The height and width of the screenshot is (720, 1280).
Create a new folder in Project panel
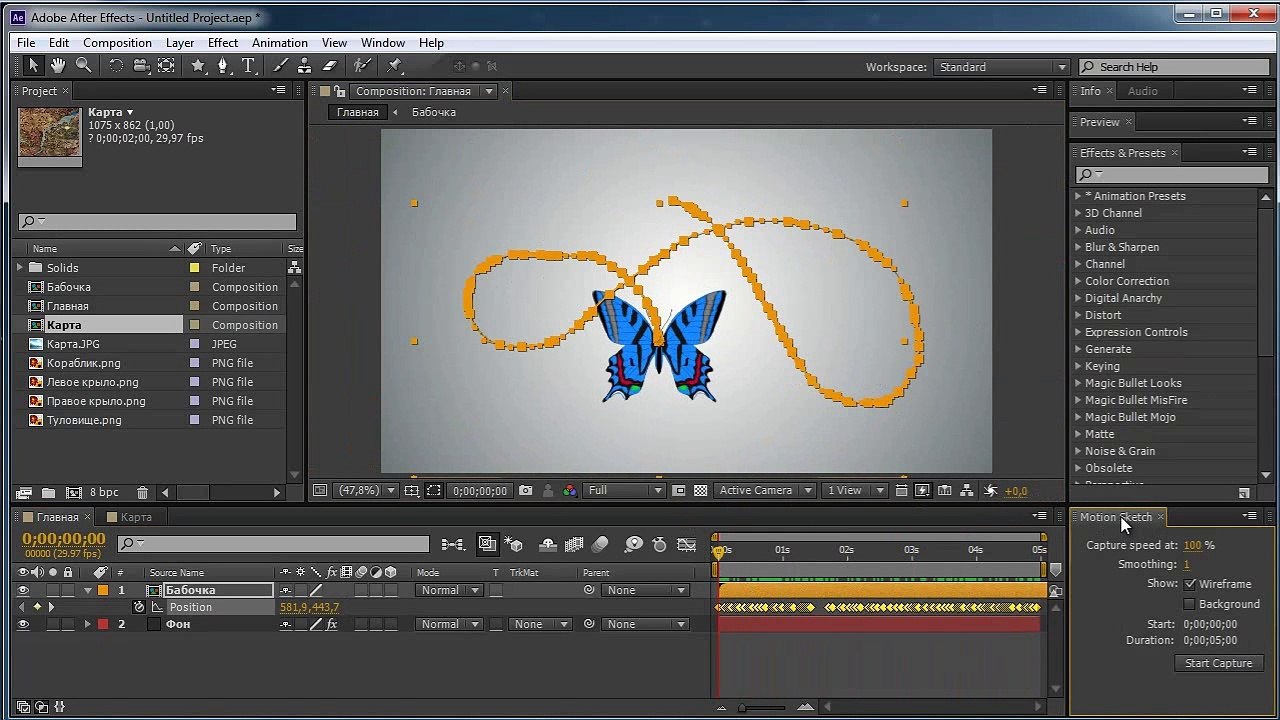48,493
